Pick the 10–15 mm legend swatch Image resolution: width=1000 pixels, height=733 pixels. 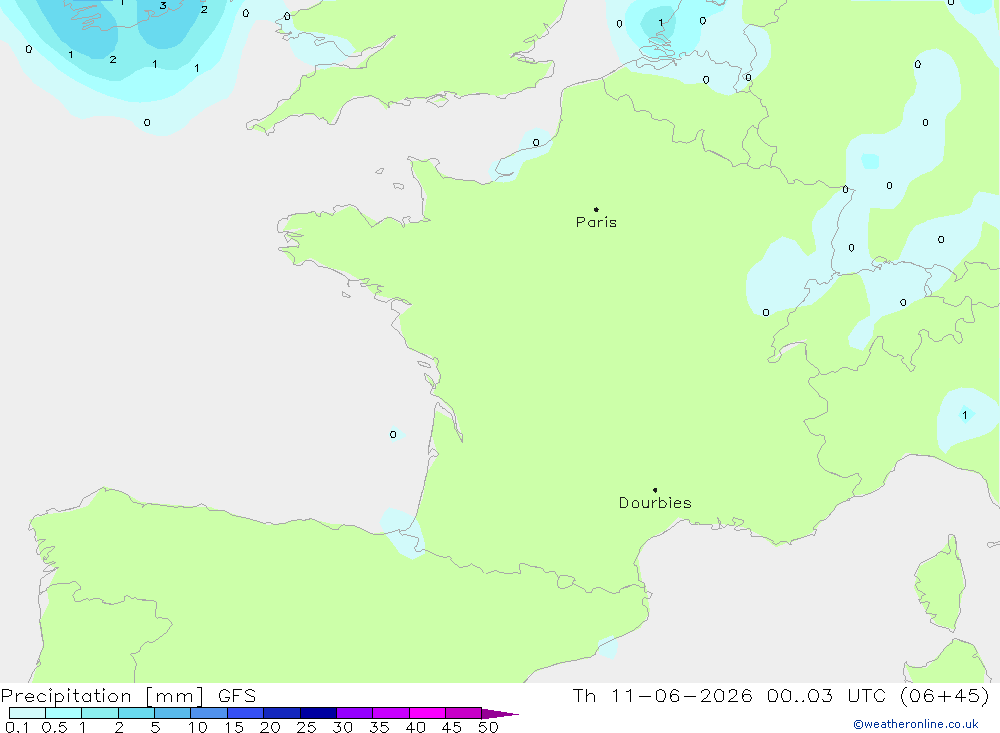click(x=209, y=713)
